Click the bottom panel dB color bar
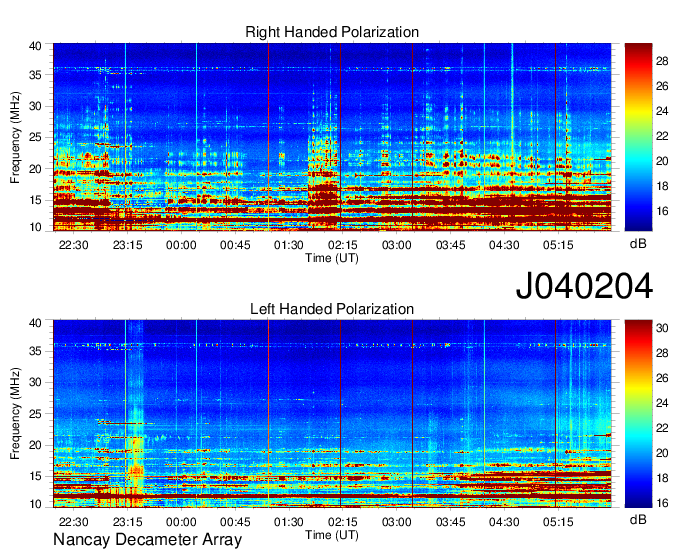The image size is (680, 552). click(638, 414)
